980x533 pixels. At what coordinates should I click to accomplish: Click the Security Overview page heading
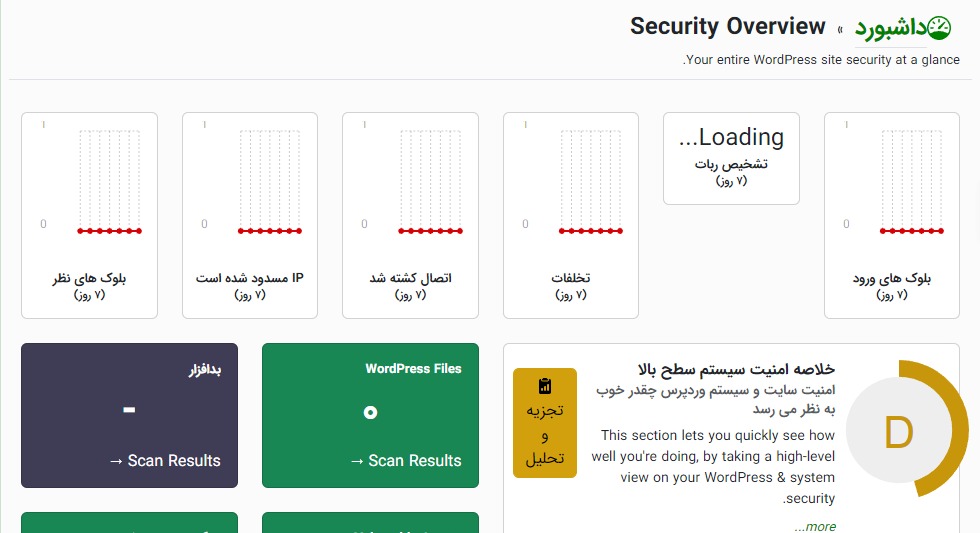click(x=728, y=27)
